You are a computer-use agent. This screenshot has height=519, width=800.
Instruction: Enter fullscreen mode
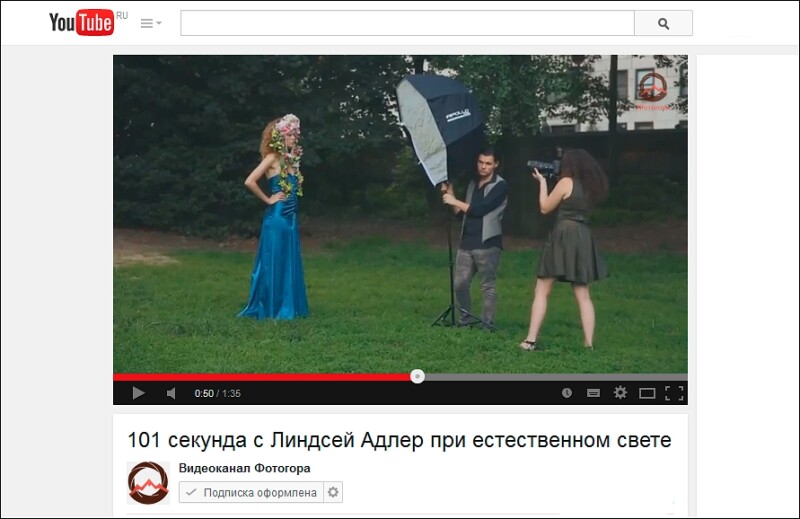[674, 393]
